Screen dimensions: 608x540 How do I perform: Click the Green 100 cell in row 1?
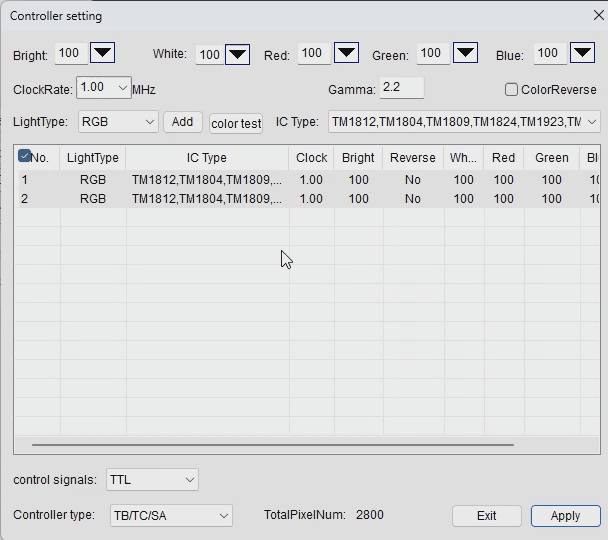click(552, 180)
